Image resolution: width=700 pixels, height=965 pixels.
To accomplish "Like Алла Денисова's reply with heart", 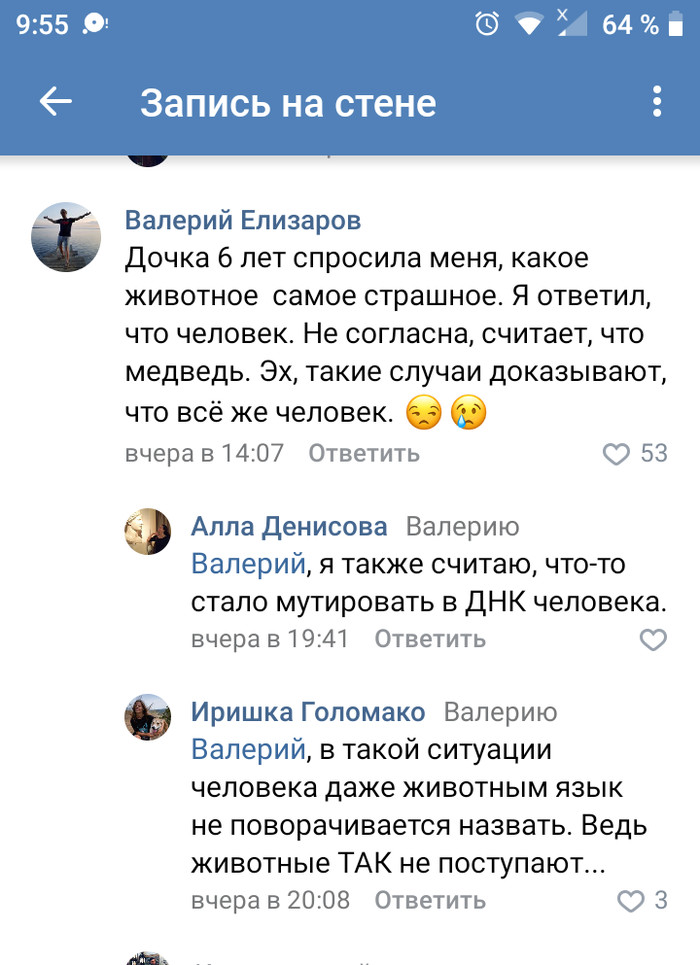I will [653, 639].
